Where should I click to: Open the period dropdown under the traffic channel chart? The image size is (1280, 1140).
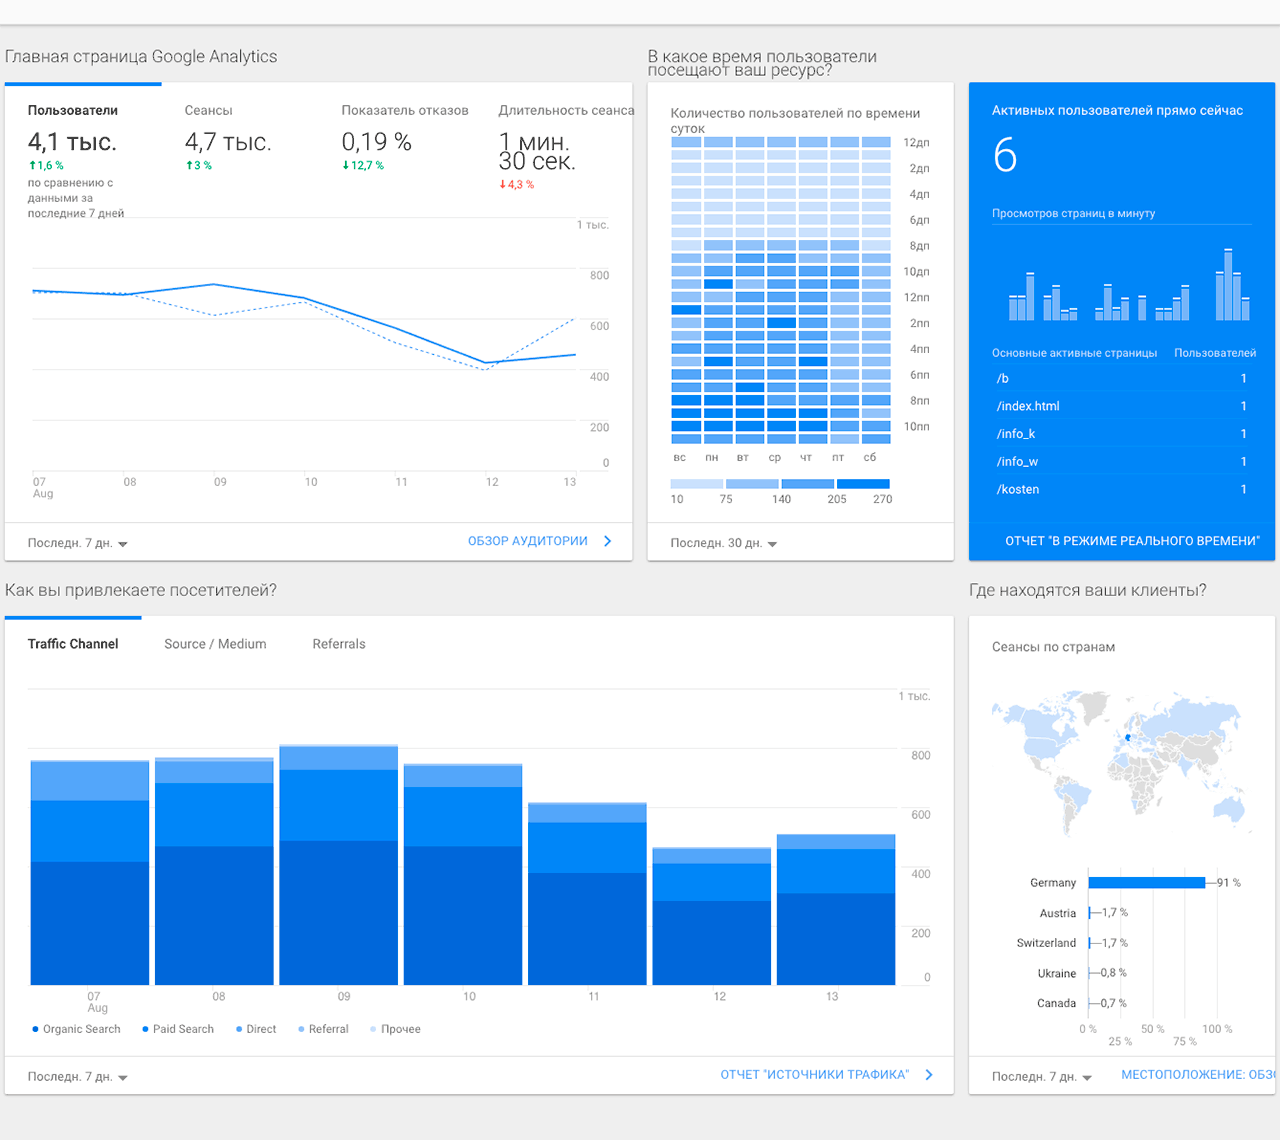pos(78,1077)
